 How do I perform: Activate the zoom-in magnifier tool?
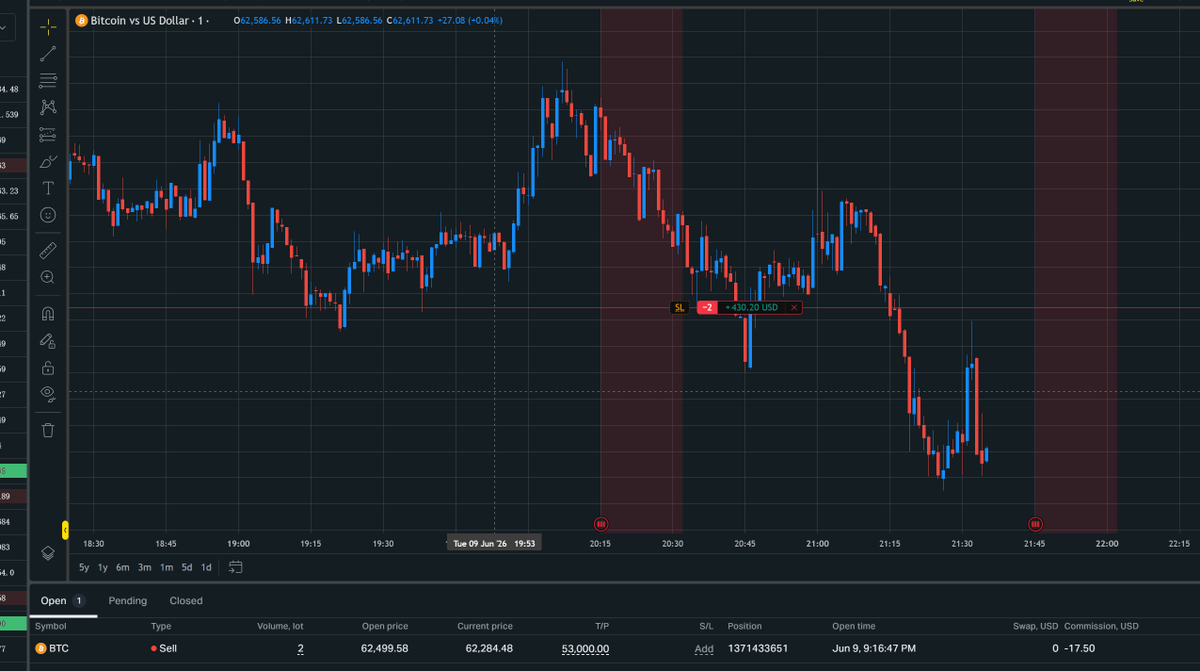point(48,277)
